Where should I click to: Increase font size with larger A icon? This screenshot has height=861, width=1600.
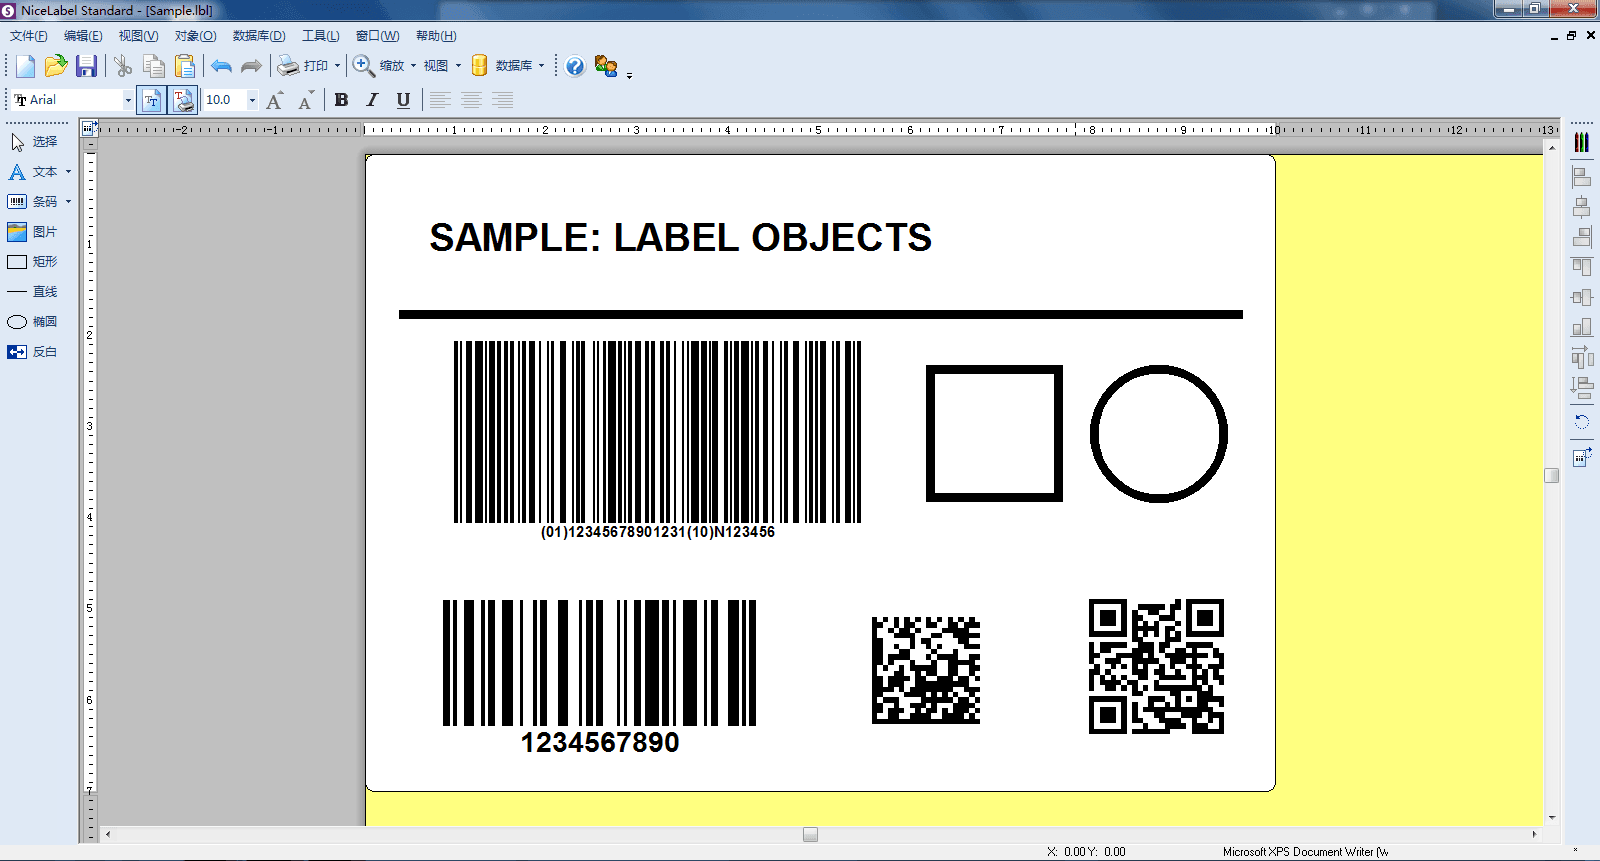275,100
